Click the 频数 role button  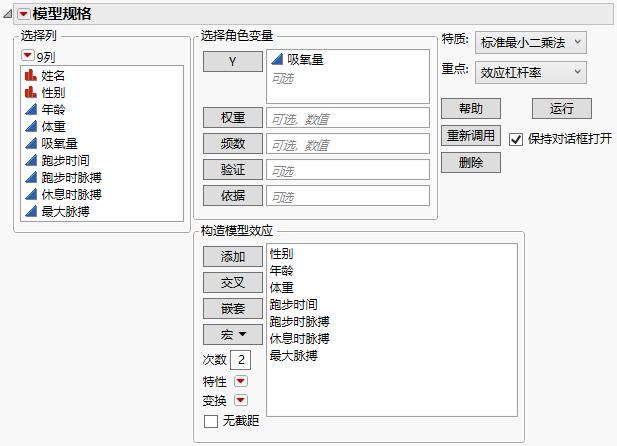(233, 143)
